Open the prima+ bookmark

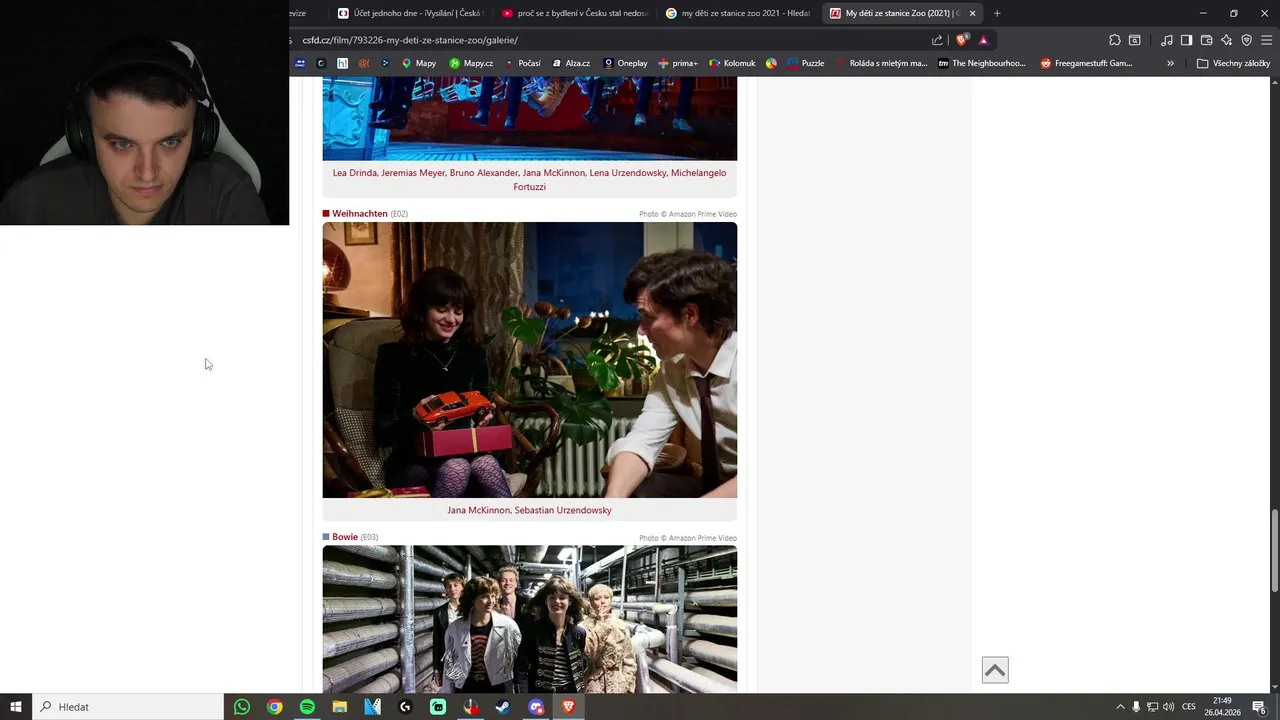click(678, 63)
